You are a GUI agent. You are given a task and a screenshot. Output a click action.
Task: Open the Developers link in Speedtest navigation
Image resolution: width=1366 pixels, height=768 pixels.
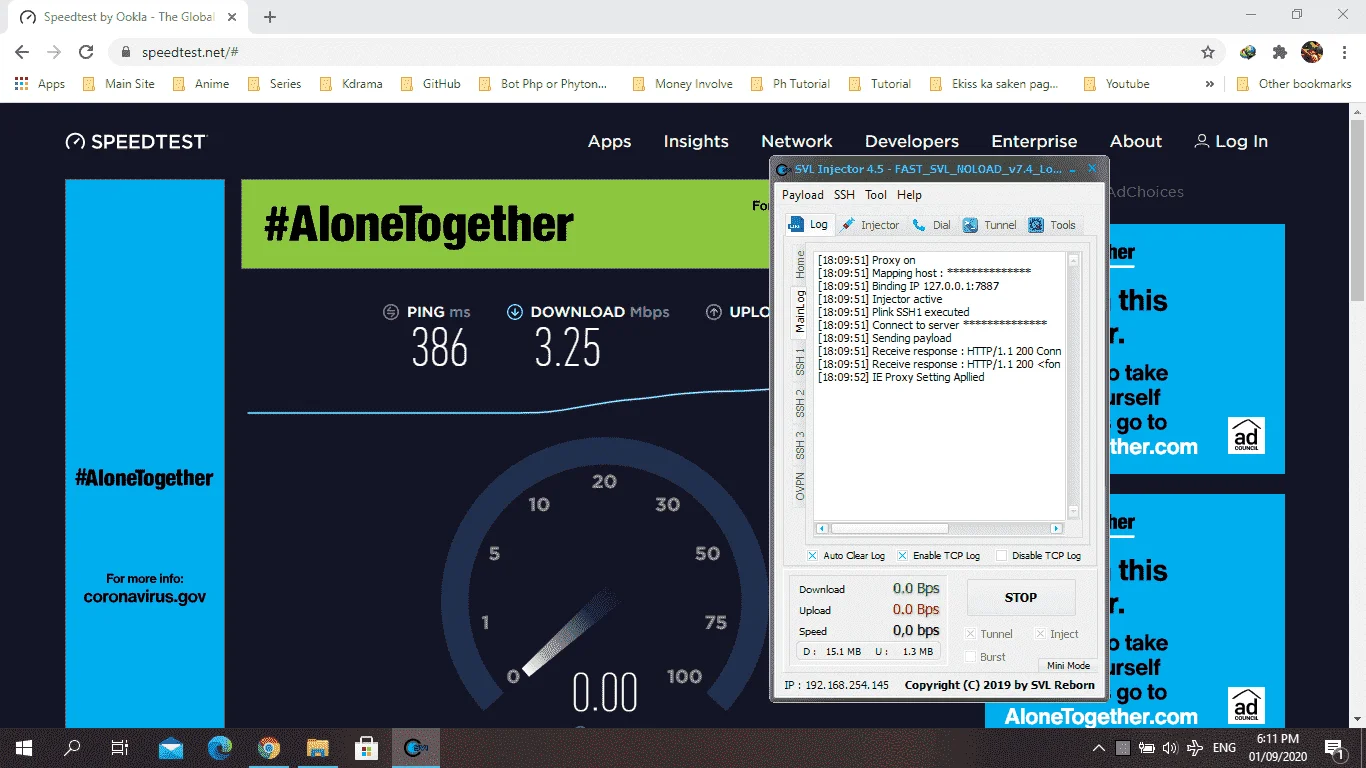[912, 142]
